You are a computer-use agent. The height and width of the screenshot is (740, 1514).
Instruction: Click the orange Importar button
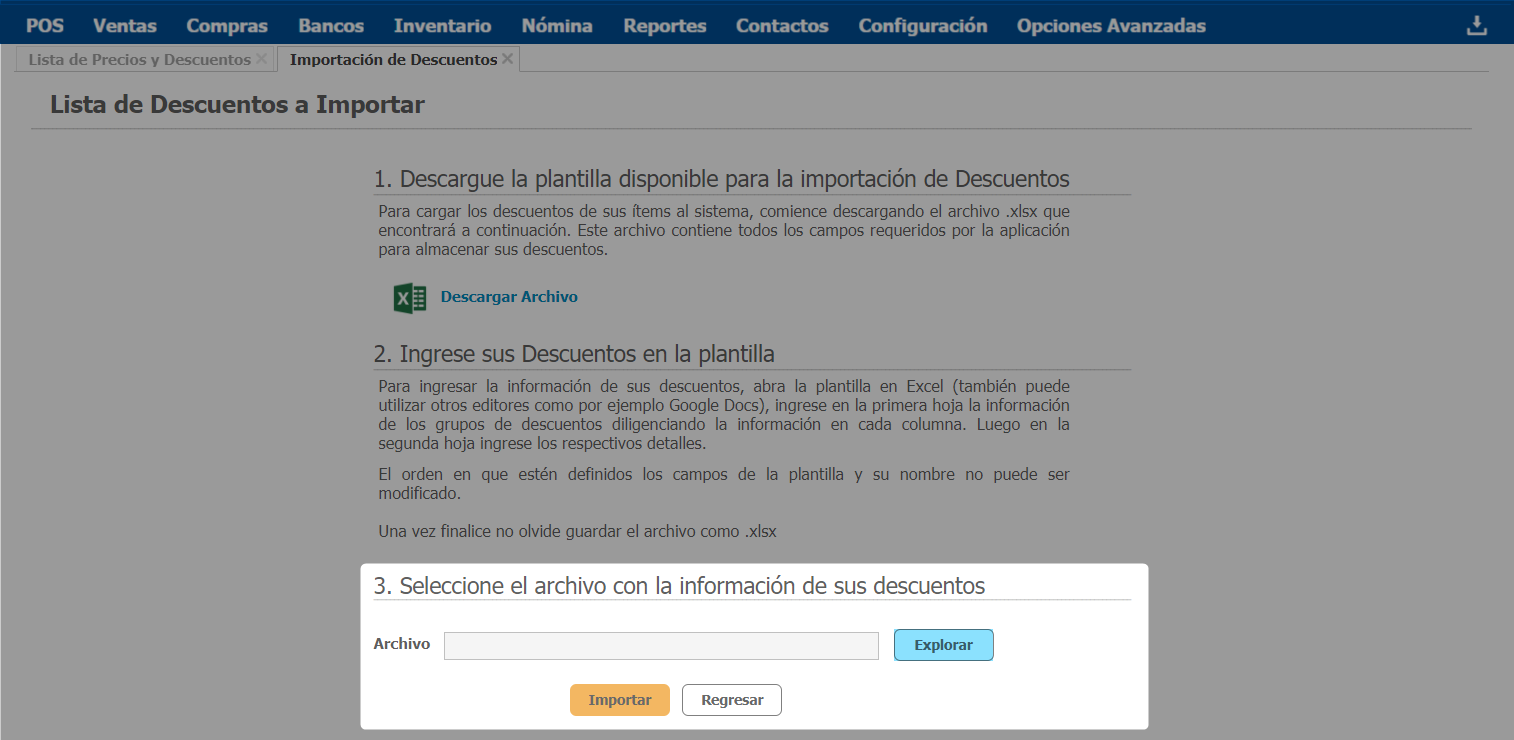(x=619, y=700)
